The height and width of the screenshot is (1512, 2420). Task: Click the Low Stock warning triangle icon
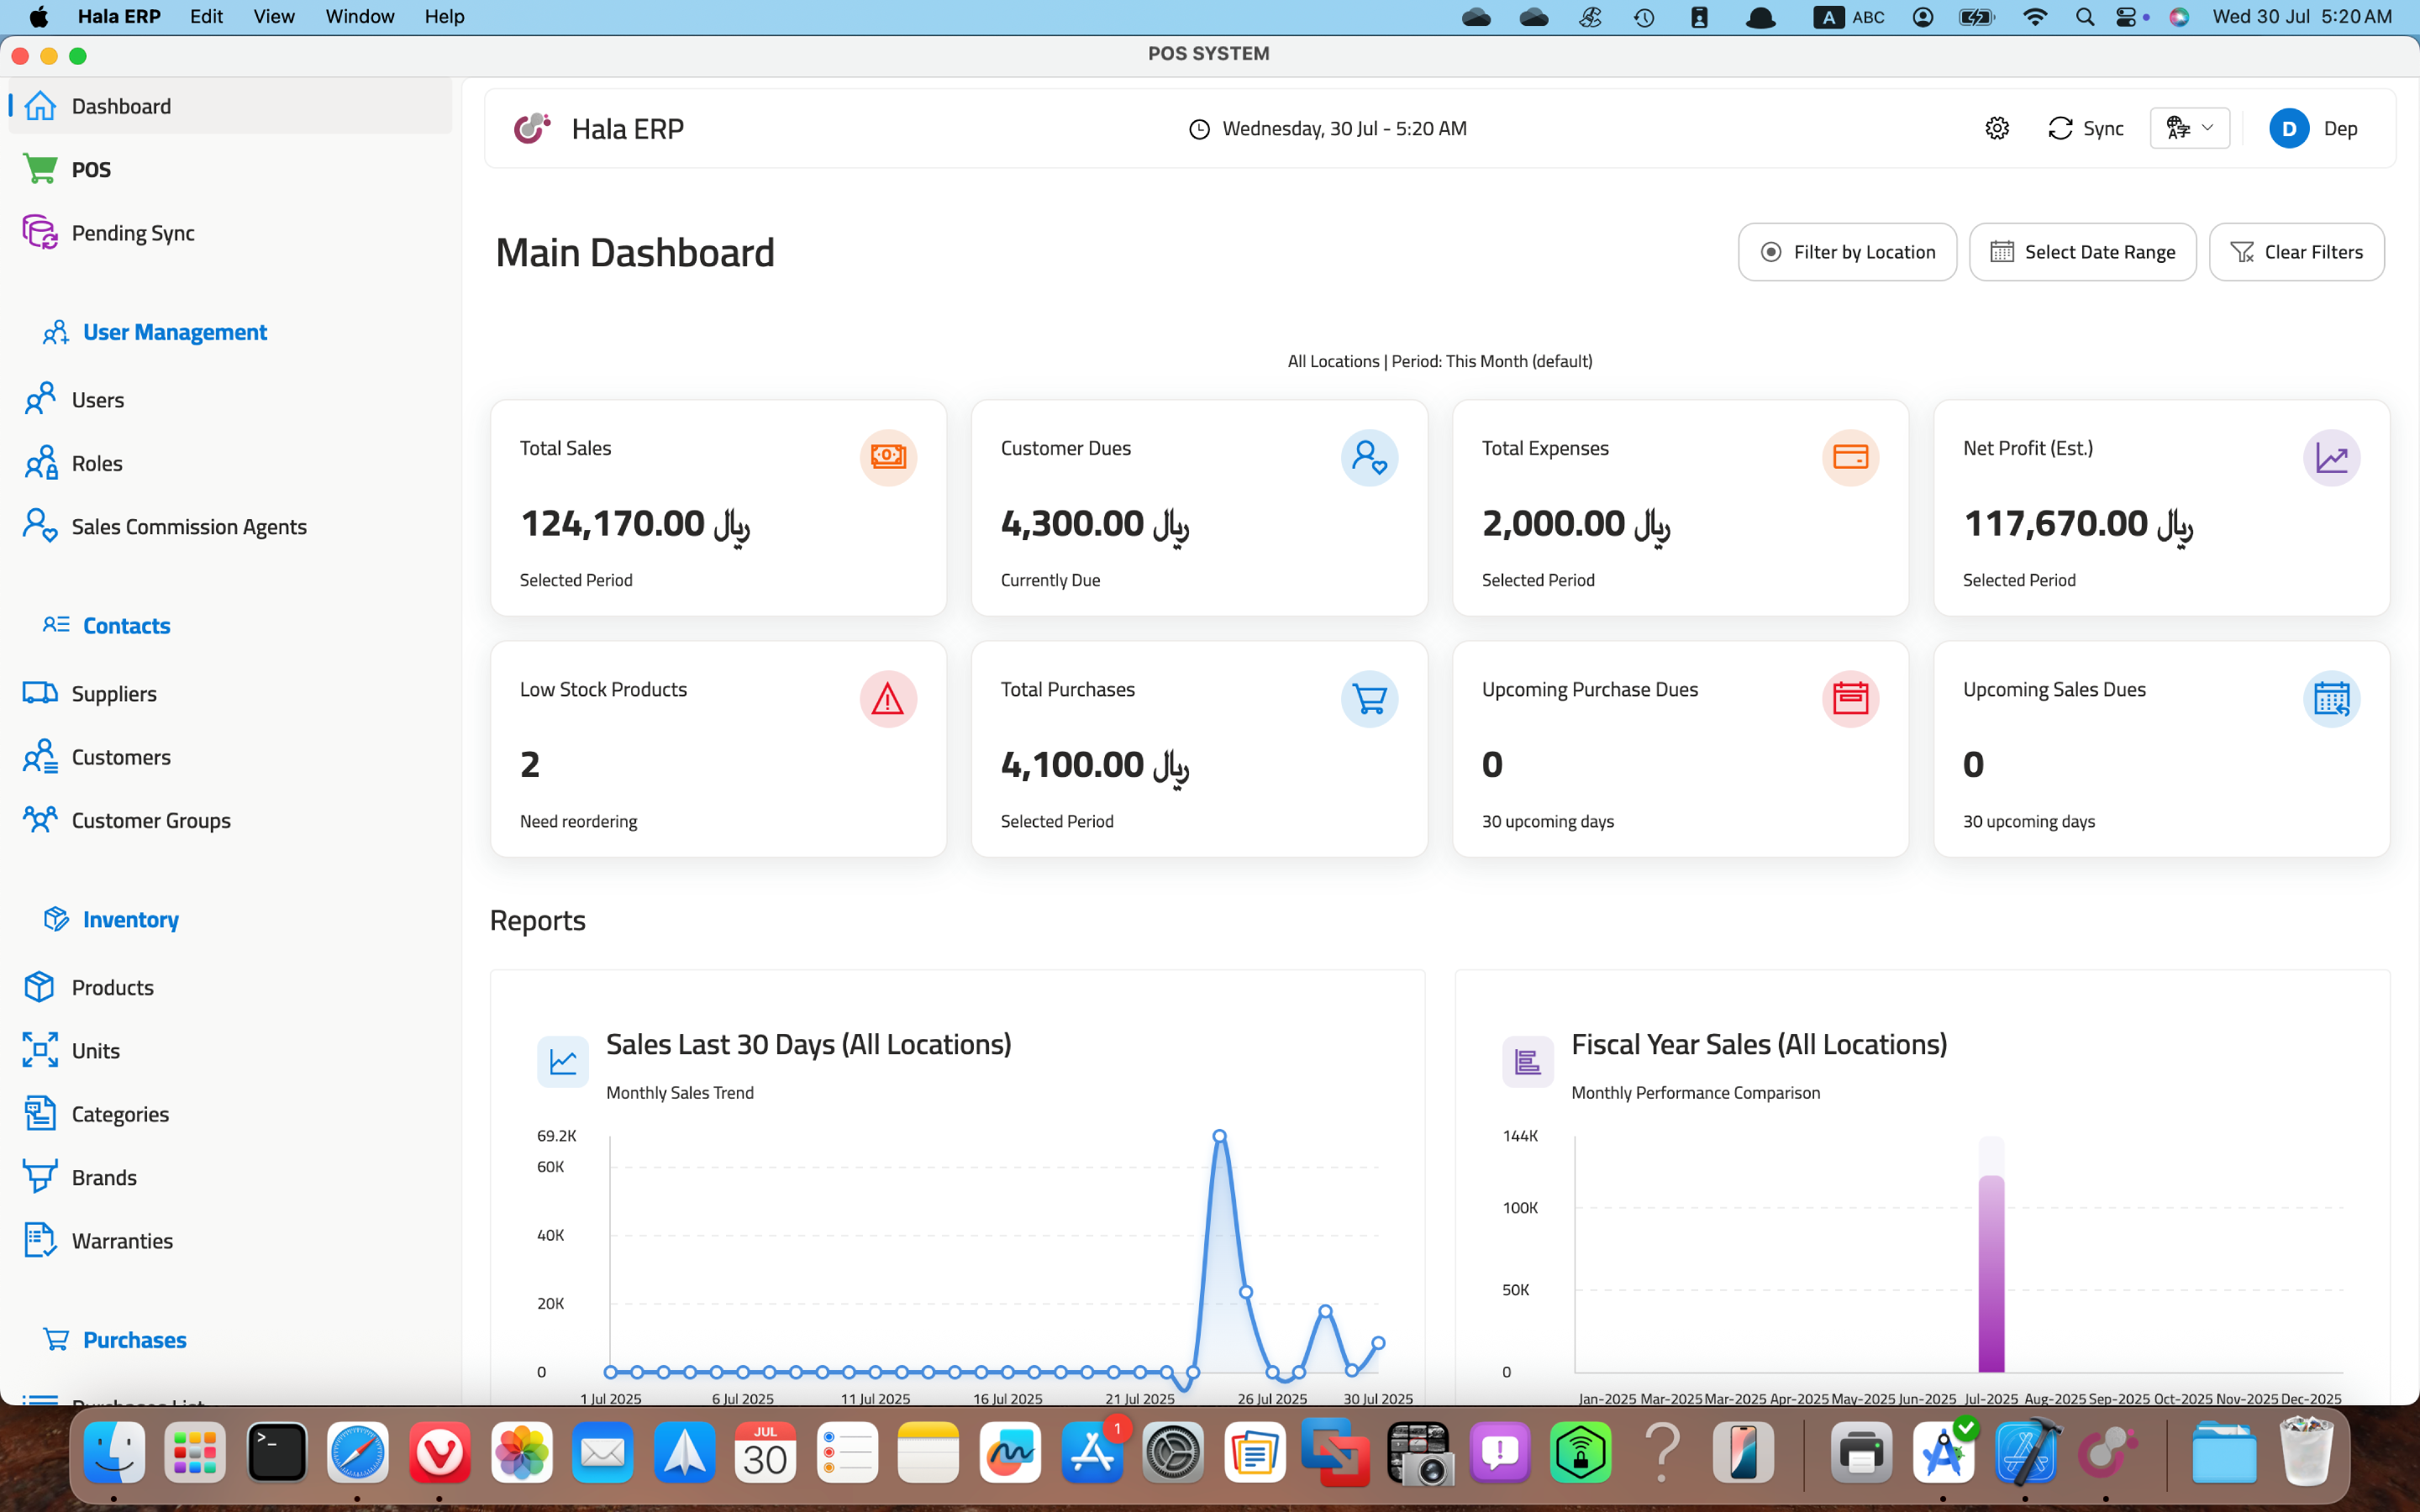pyautogui.click(x=888, y=698)
